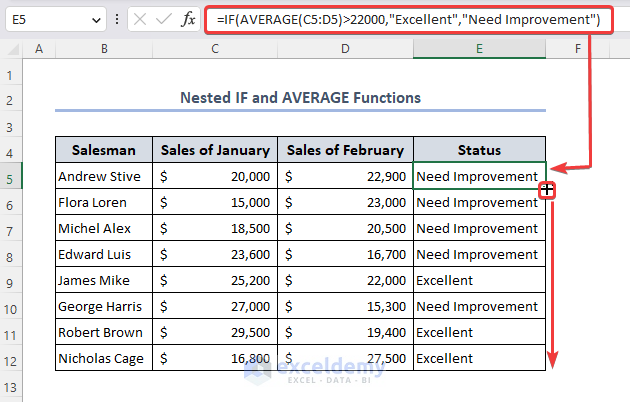Select column D header
630x402 pixels.
point(344,48)
